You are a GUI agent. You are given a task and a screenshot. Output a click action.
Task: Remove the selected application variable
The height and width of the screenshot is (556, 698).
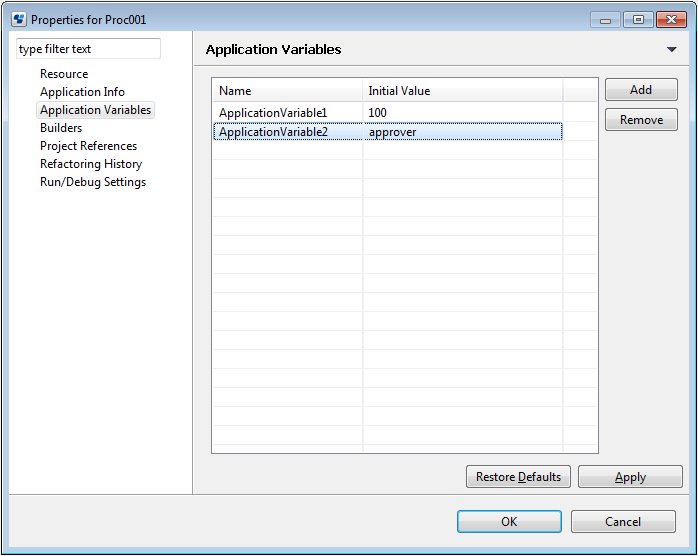(641, 120)
